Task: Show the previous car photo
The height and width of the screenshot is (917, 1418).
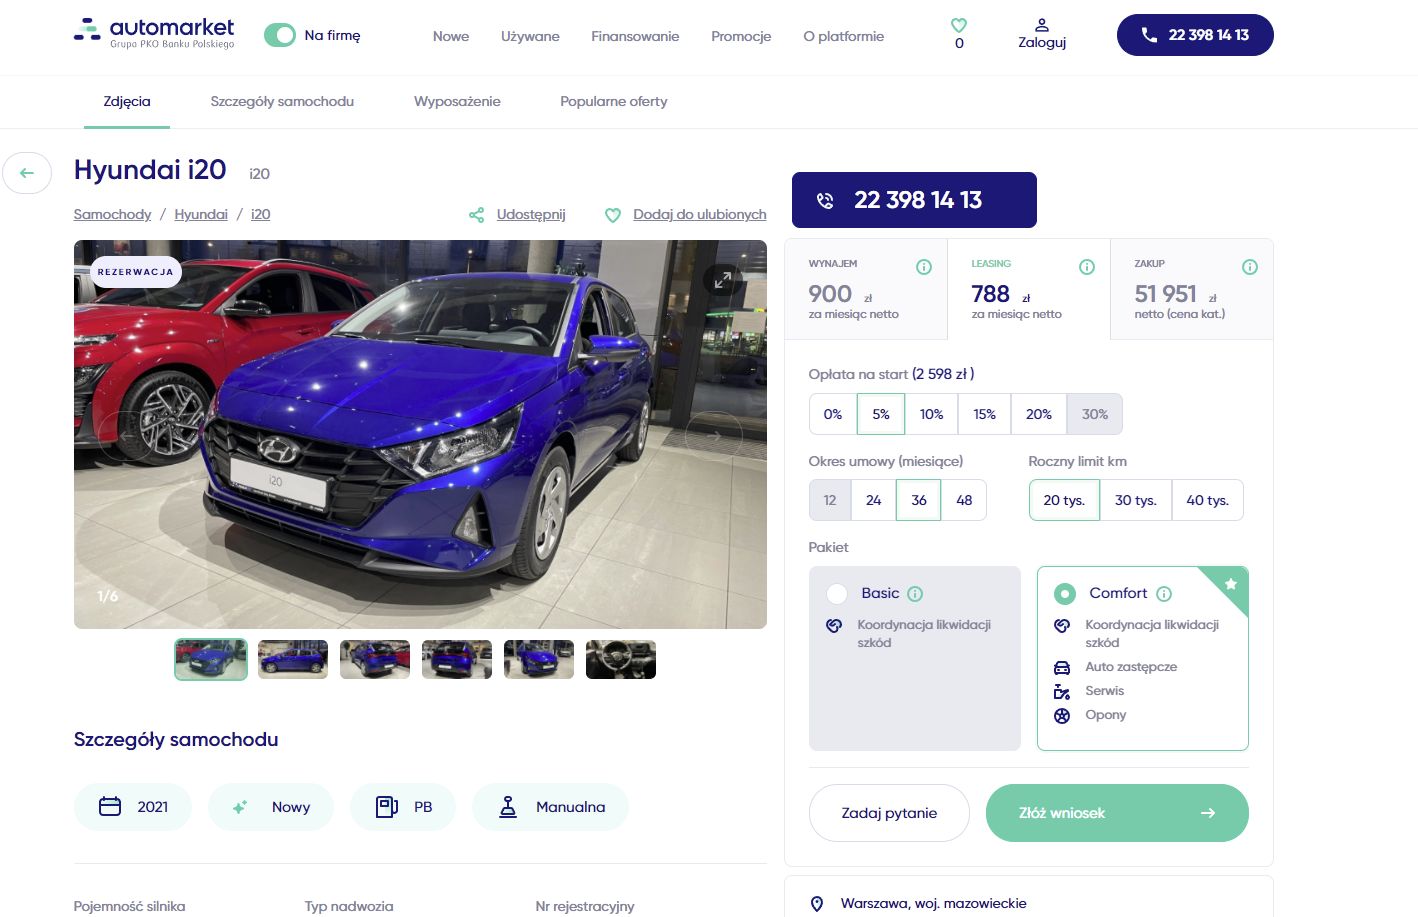Action: pos(127,436)
